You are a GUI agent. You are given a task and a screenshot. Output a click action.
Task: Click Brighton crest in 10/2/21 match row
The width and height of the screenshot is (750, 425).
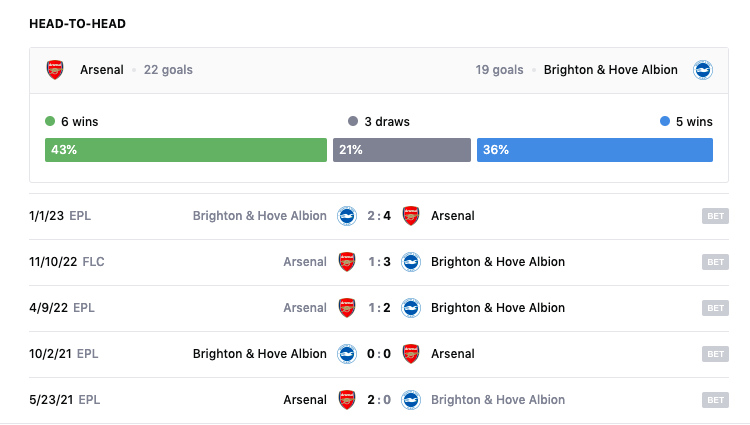click(x=346, y=354)
